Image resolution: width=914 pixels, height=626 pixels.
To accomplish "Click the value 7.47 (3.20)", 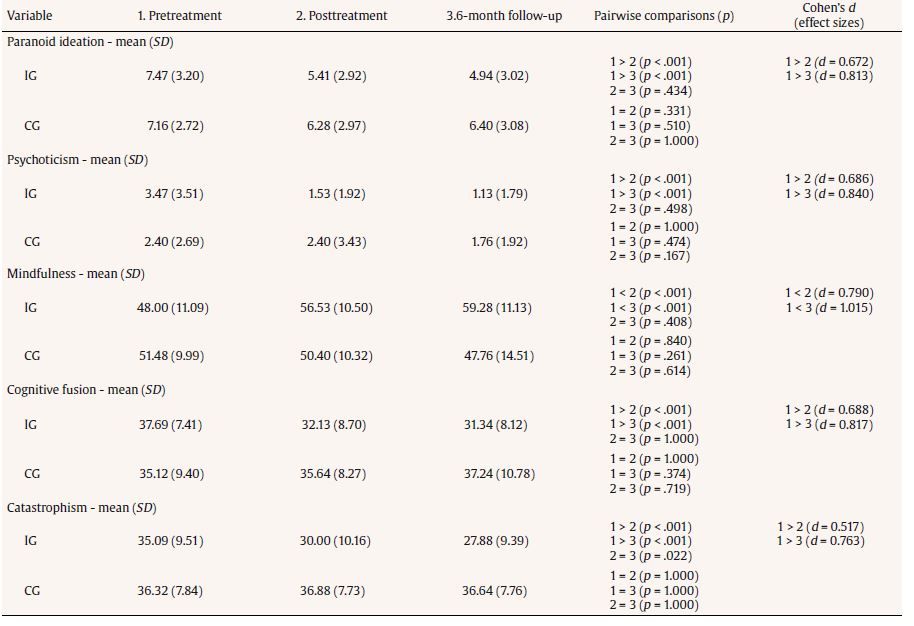I will [174, 76].
